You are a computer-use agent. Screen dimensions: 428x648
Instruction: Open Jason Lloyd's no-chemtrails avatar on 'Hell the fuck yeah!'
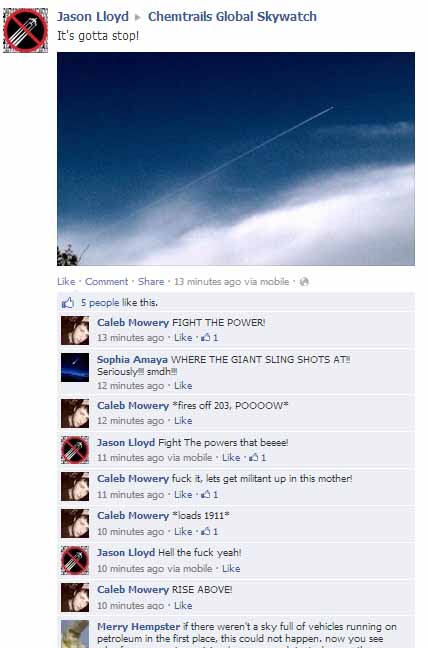point(75,560)
